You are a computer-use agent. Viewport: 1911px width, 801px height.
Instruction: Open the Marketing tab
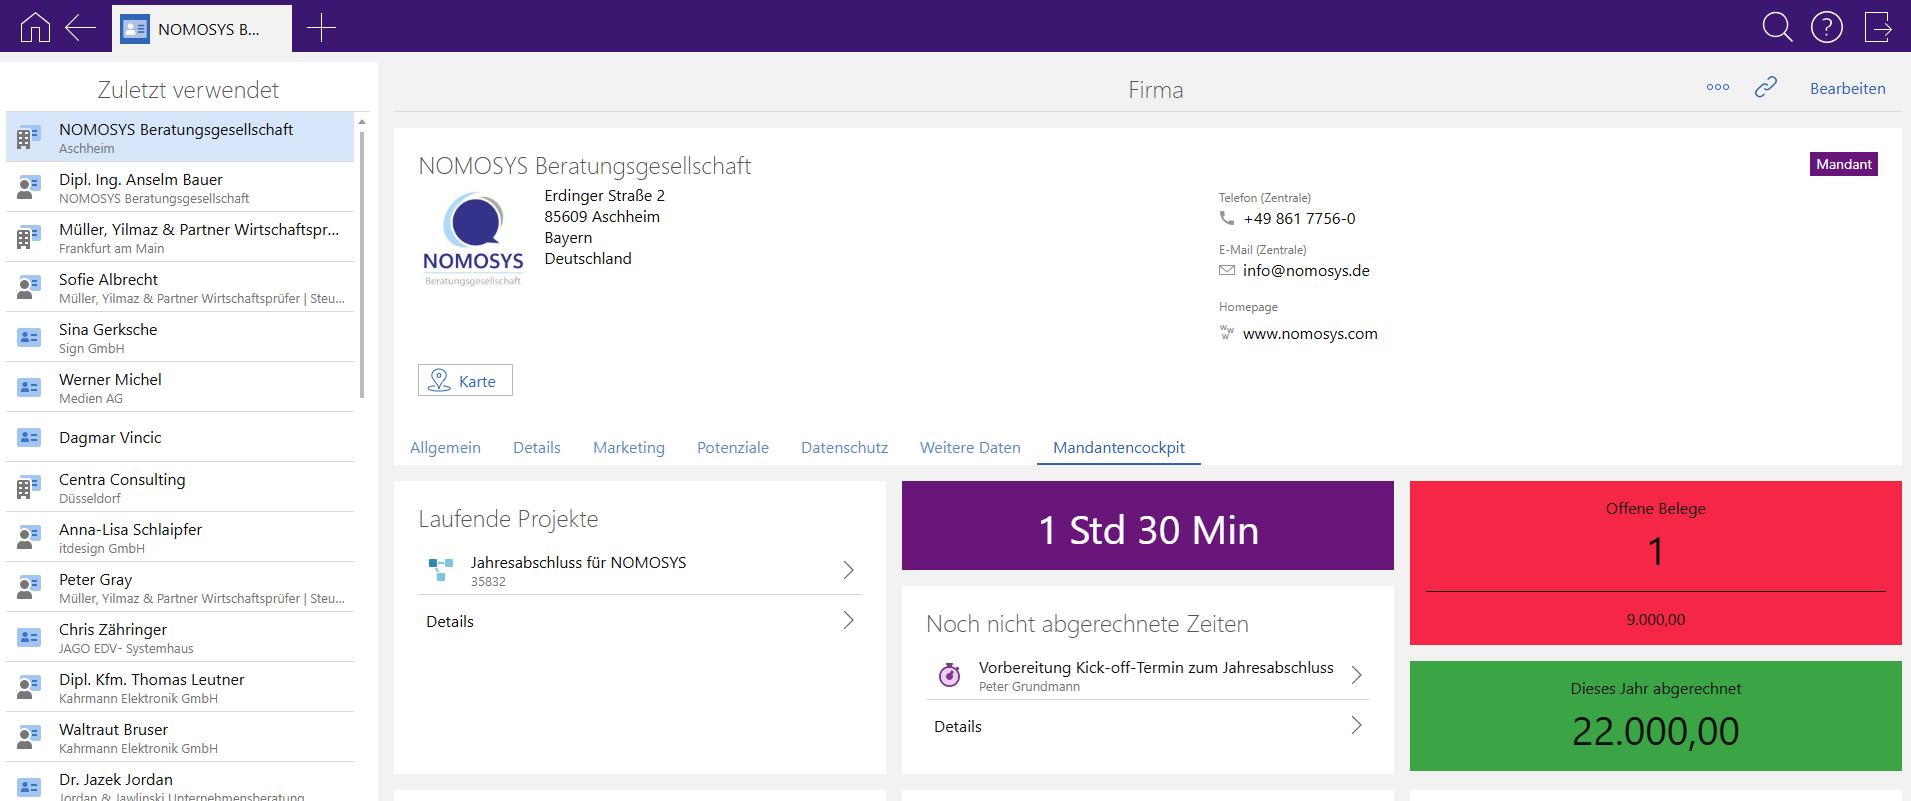coord(629,447)
